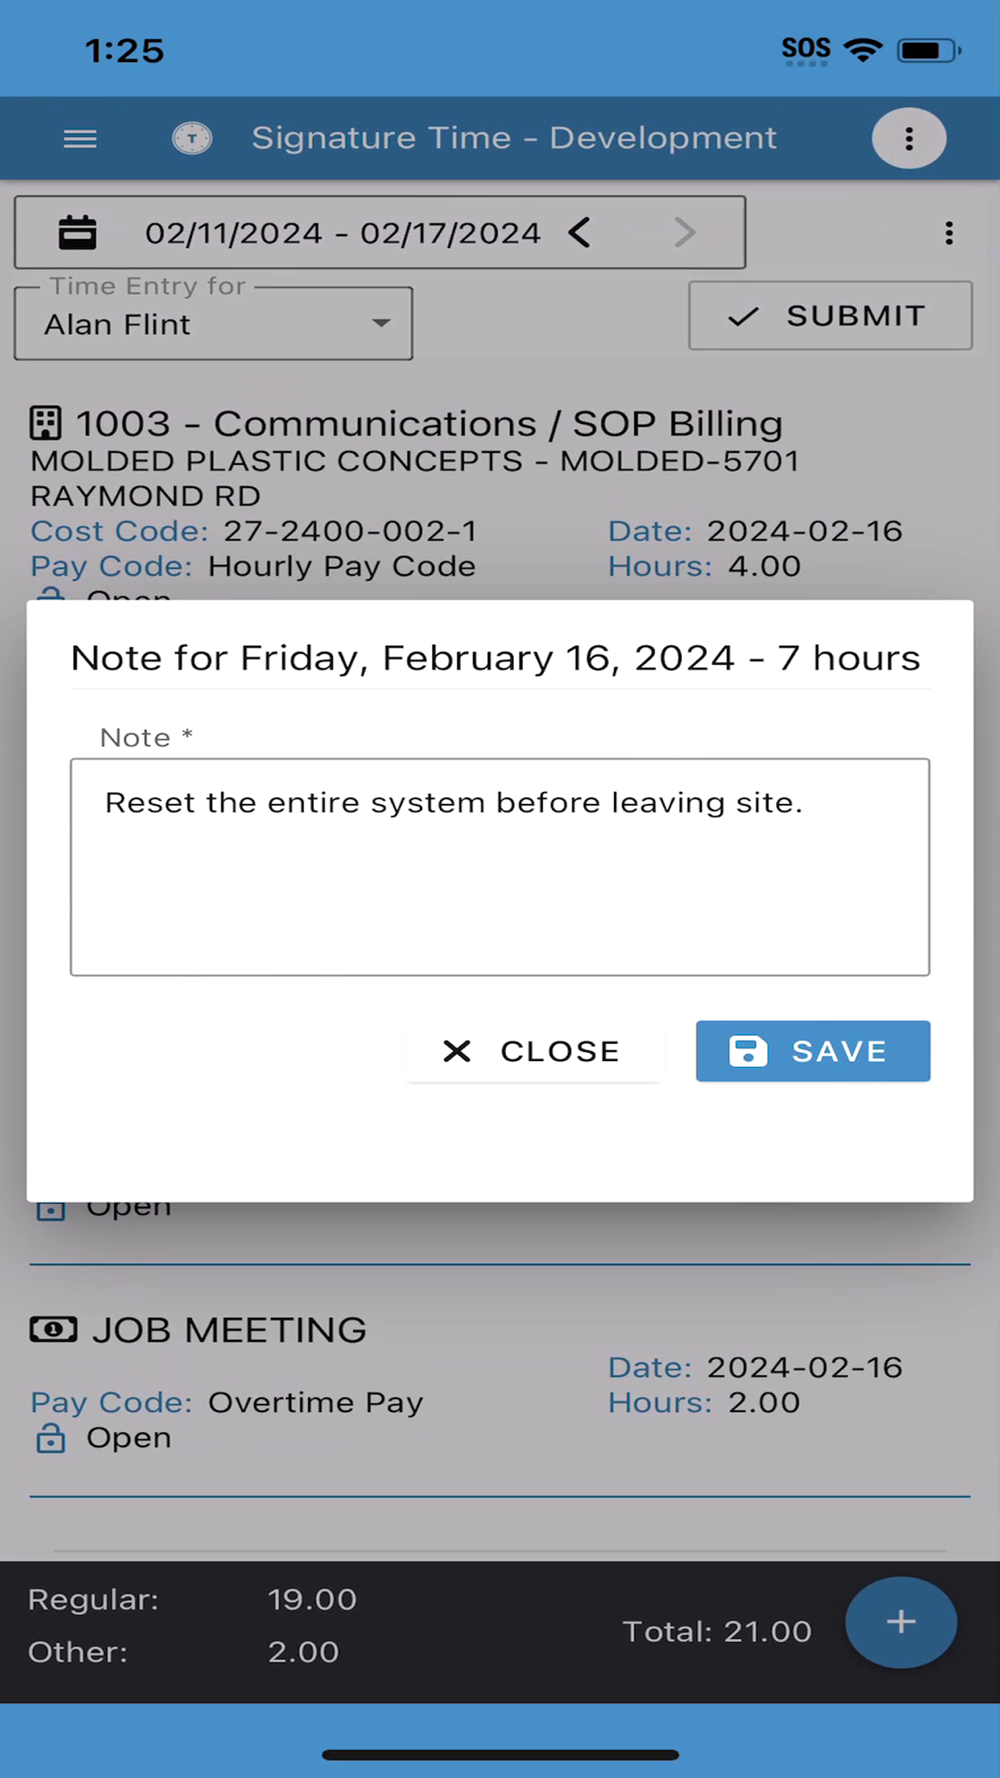Close the note dialog
The image size is (1000, 1778).
[533, 1051]
